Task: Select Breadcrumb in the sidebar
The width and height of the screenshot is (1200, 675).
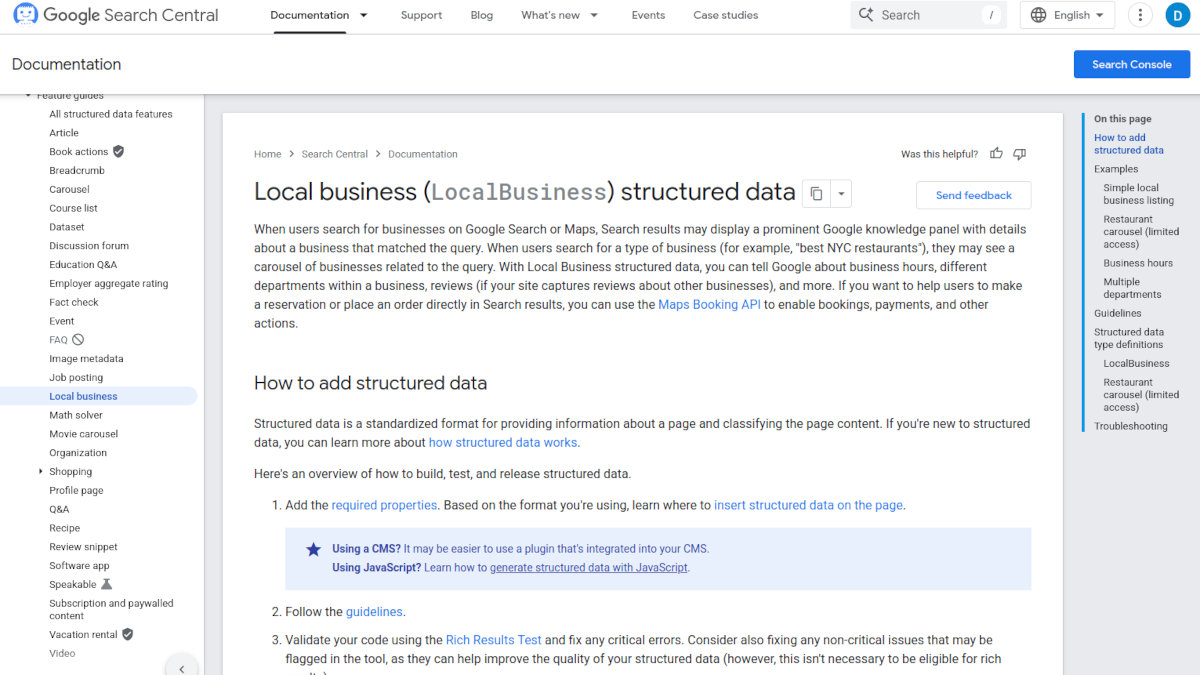Action: [x=77, y=170]
